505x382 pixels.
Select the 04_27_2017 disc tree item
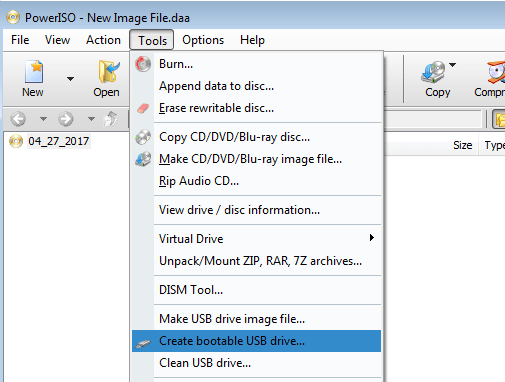click(59, 141)
